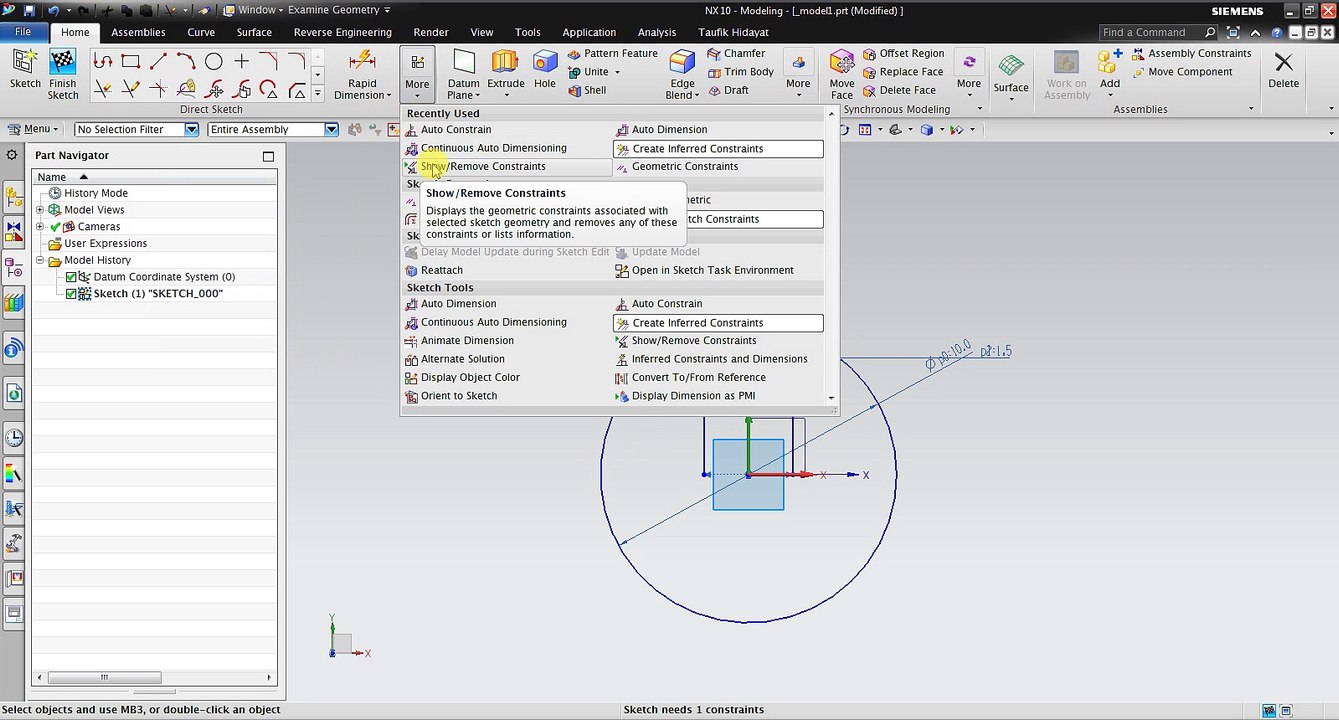The height and width of the screenshot is (720, 1339).
Task: Open the Add component dropdown
Action: [x=1110, y=96]
